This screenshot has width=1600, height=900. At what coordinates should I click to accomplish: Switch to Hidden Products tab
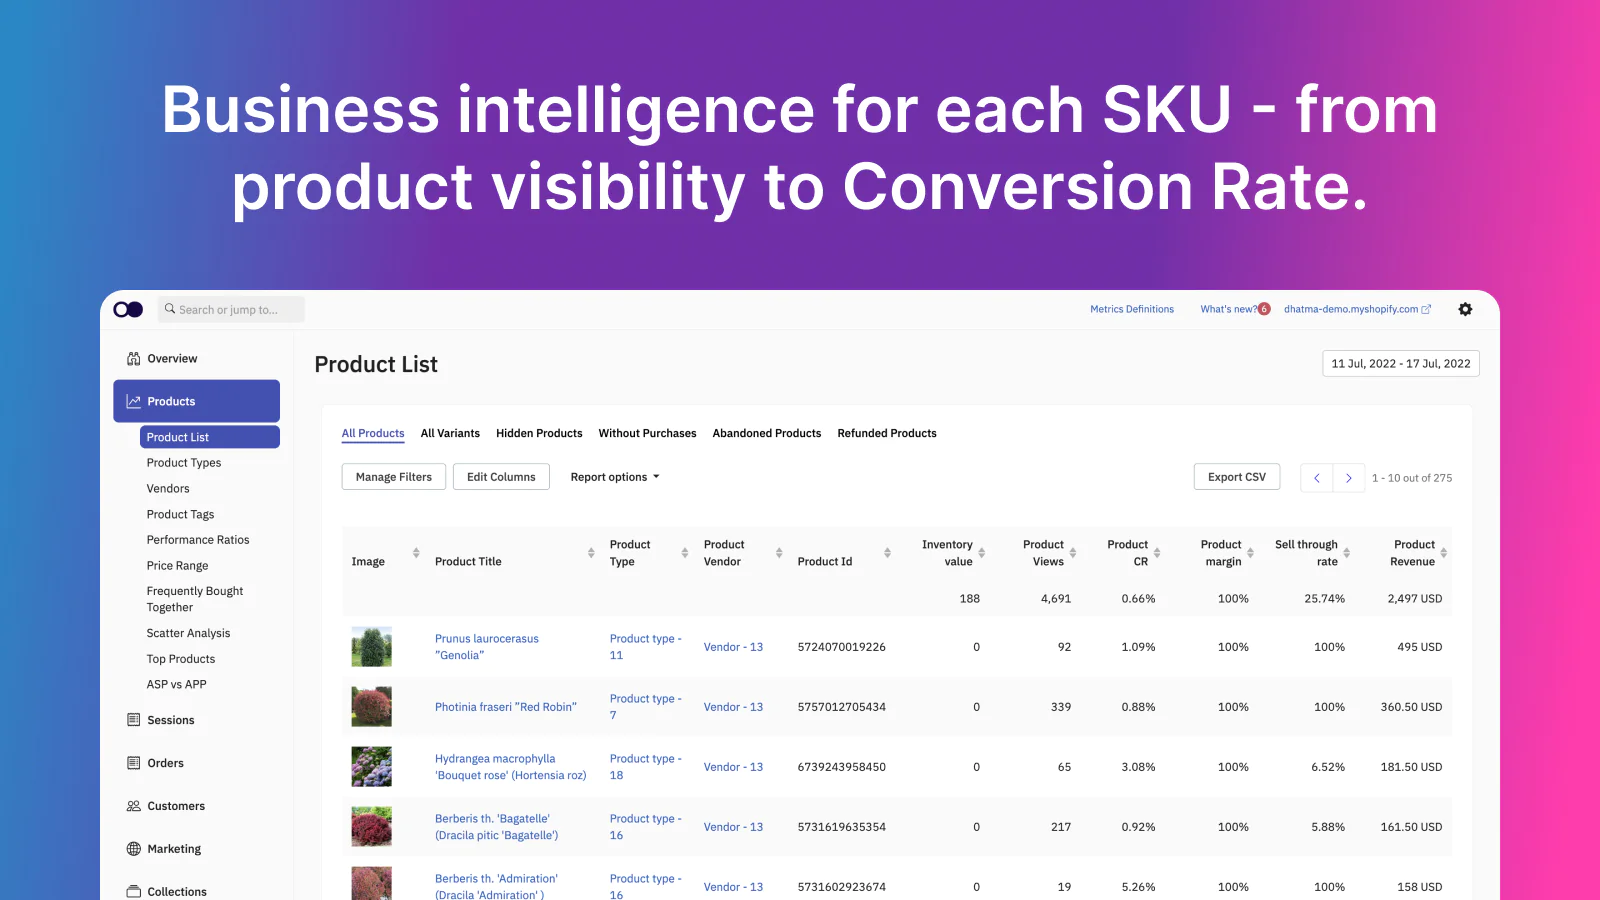(539, 433)
